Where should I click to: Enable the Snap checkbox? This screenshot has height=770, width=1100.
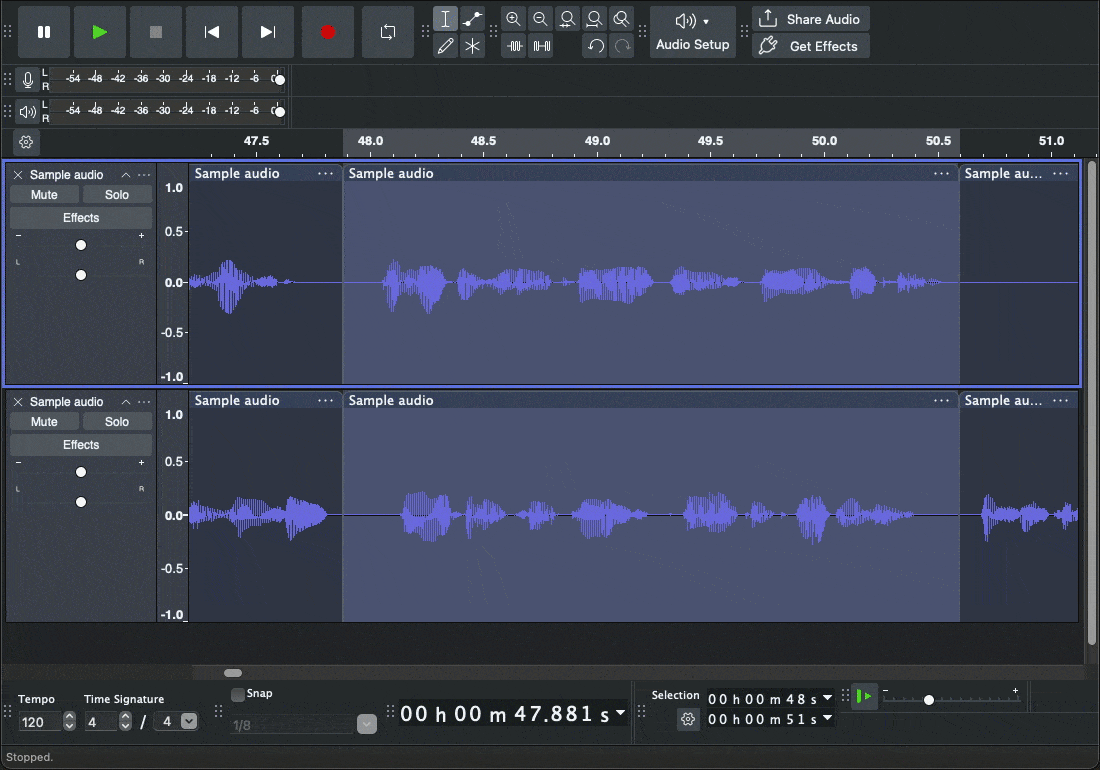(x=238, y=694)
